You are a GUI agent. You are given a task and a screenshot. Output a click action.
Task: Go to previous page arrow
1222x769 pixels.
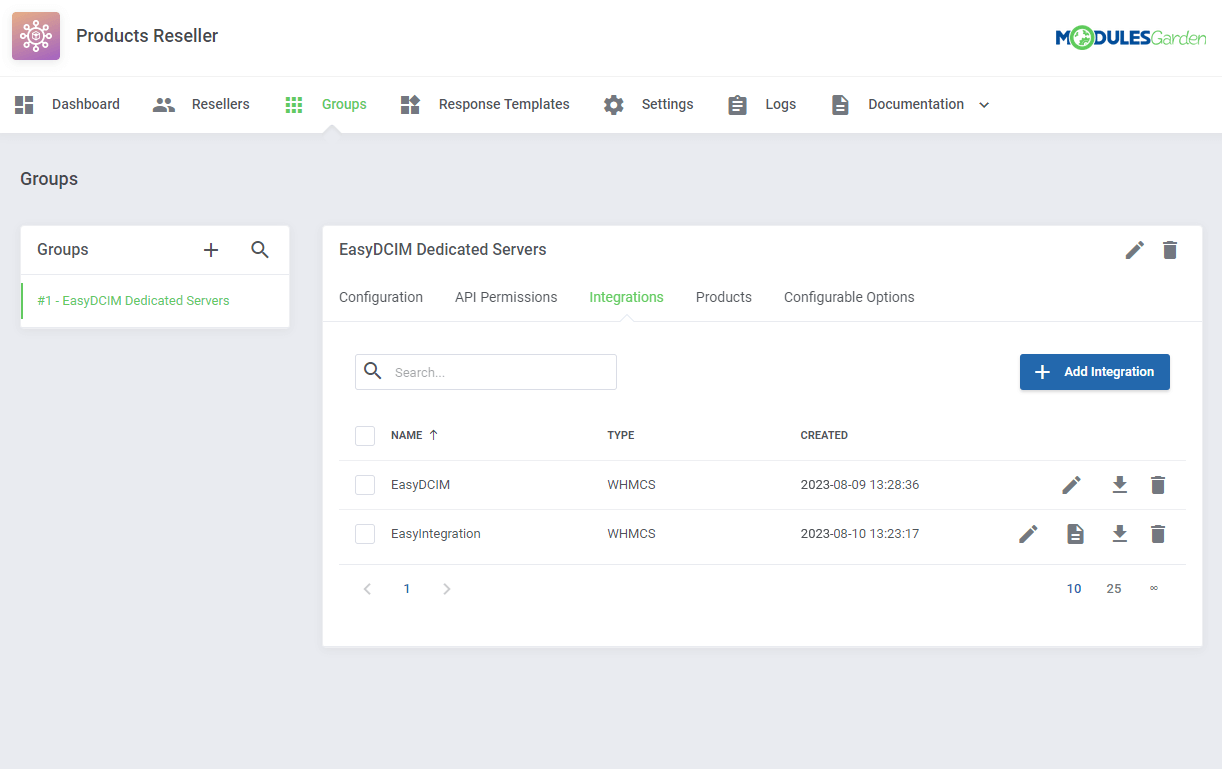tap(367, 589)
